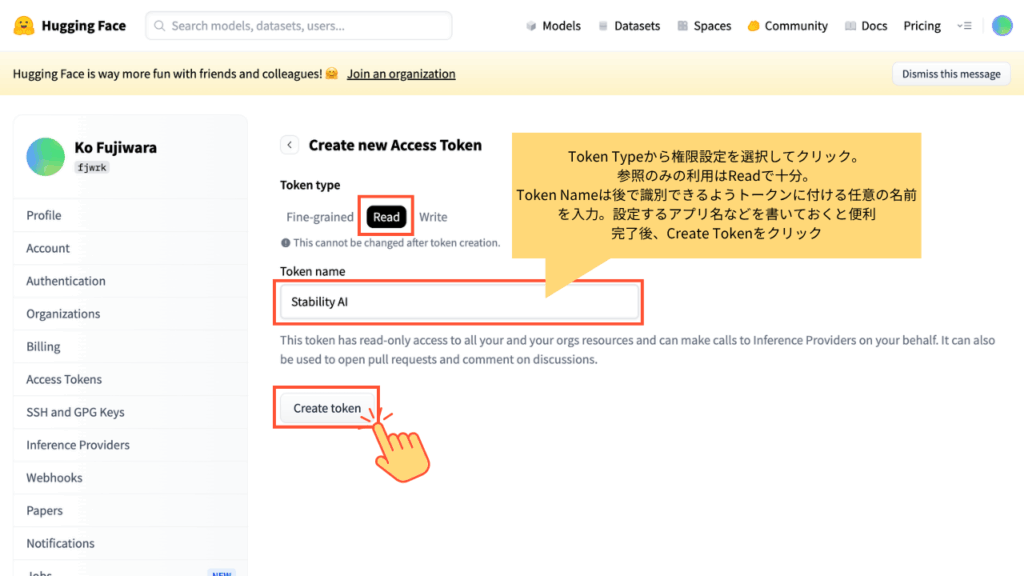Select the Read token type
Image resolution: width=1024 pixels, height=576 pixels.
coord(386,217)
